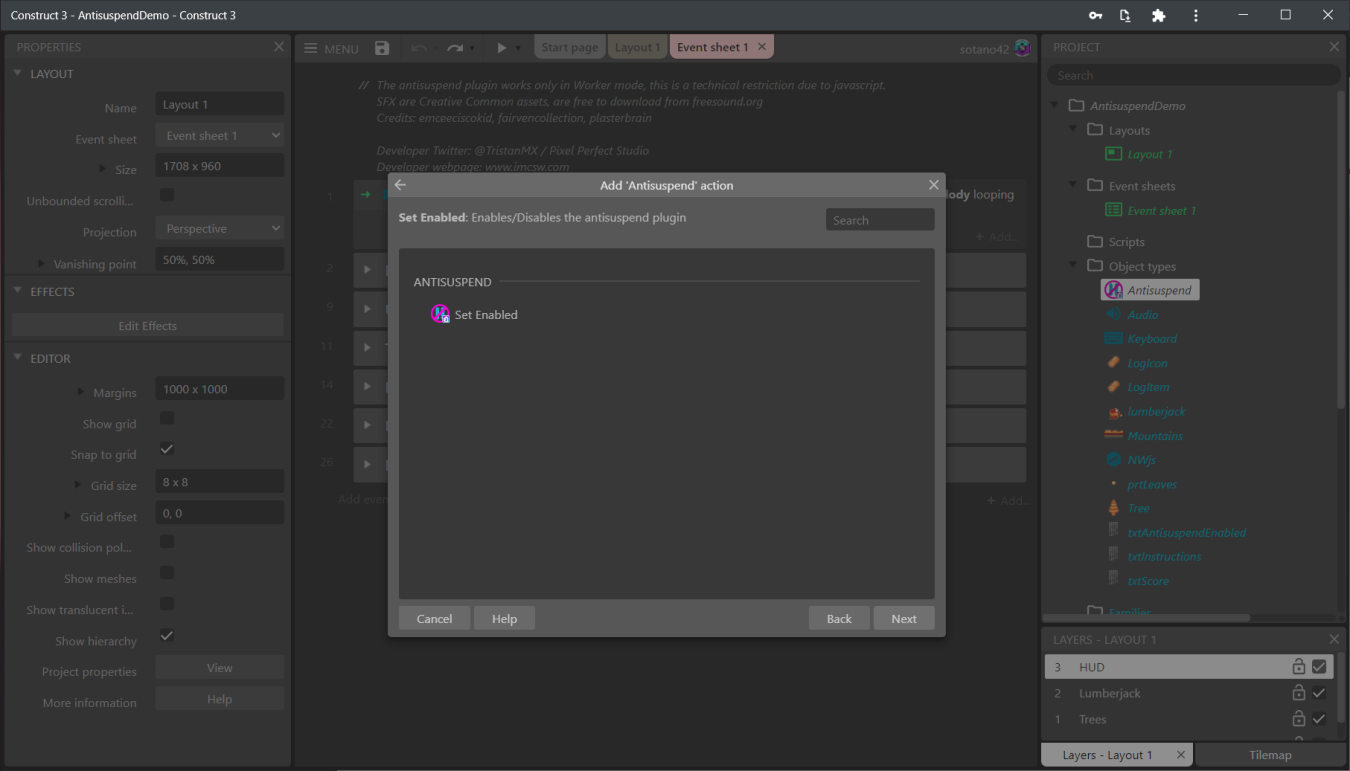Viewport: 1350px width, 771px height.
Task: Click the undo icon in the toolbar
Action: (421, 47)
